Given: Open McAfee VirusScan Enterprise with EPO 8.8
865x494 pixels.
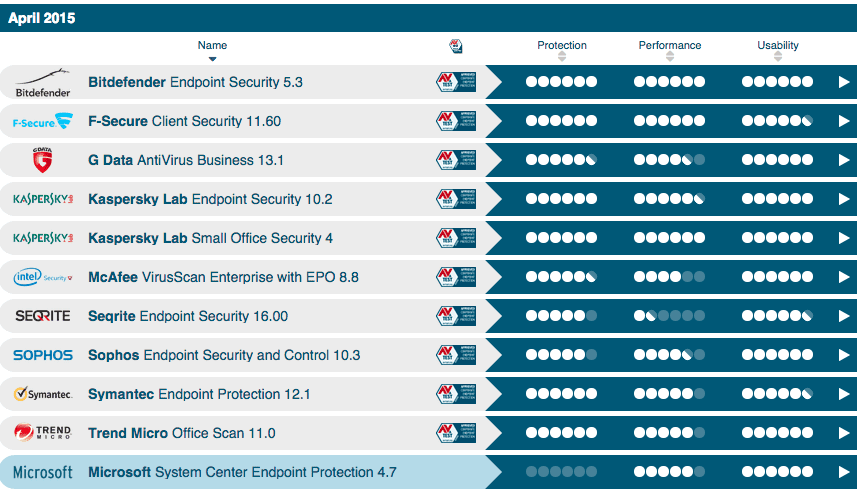Looking at the screenshot, I should [223, 277].
